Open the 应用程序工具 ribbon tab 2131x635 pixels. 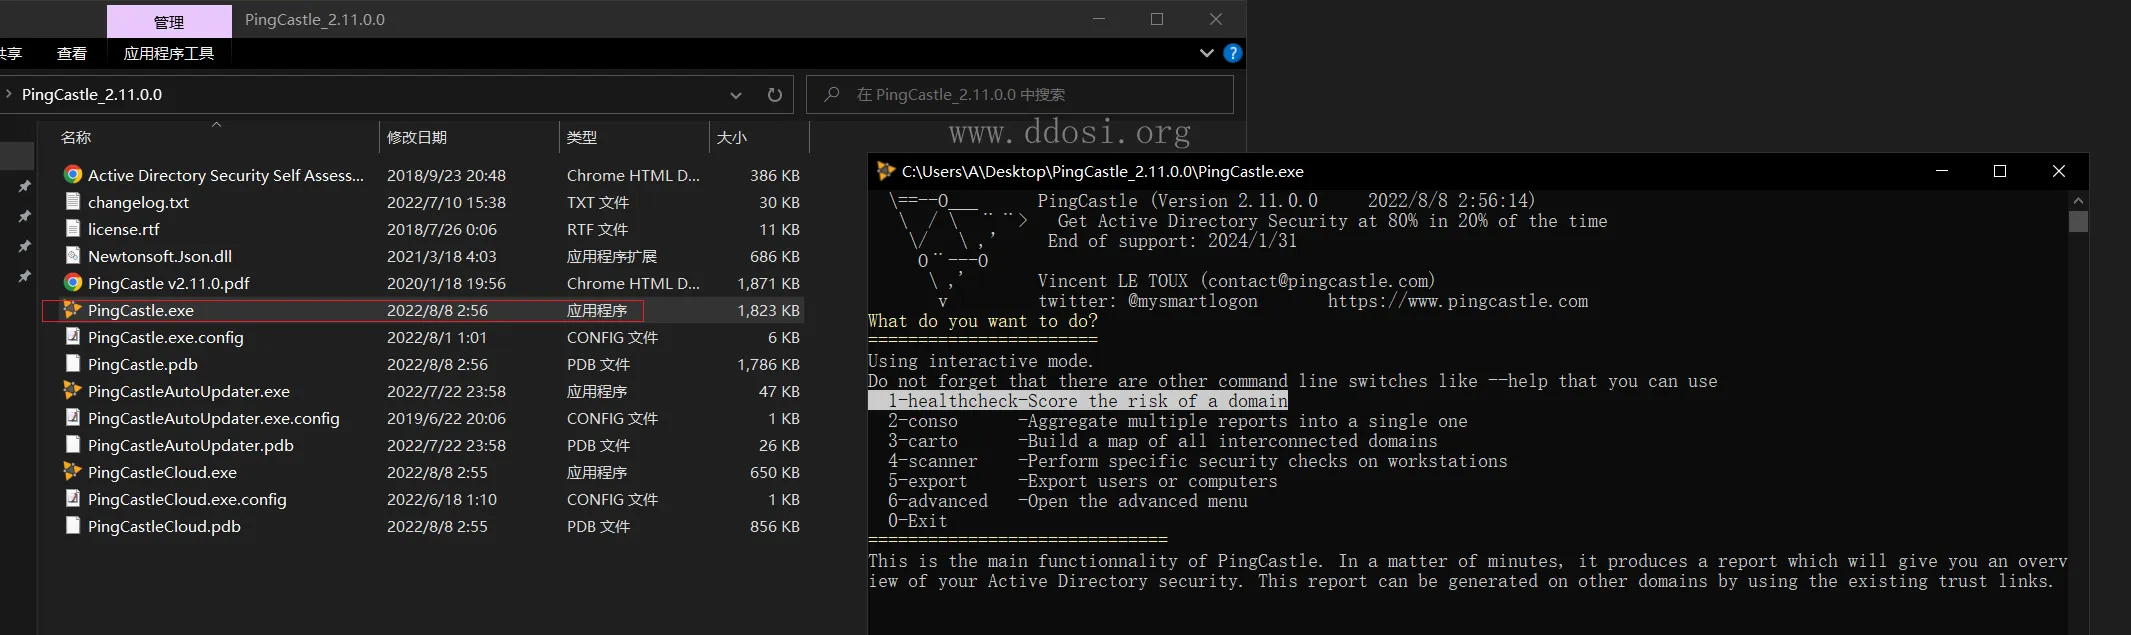pos(169,54)
